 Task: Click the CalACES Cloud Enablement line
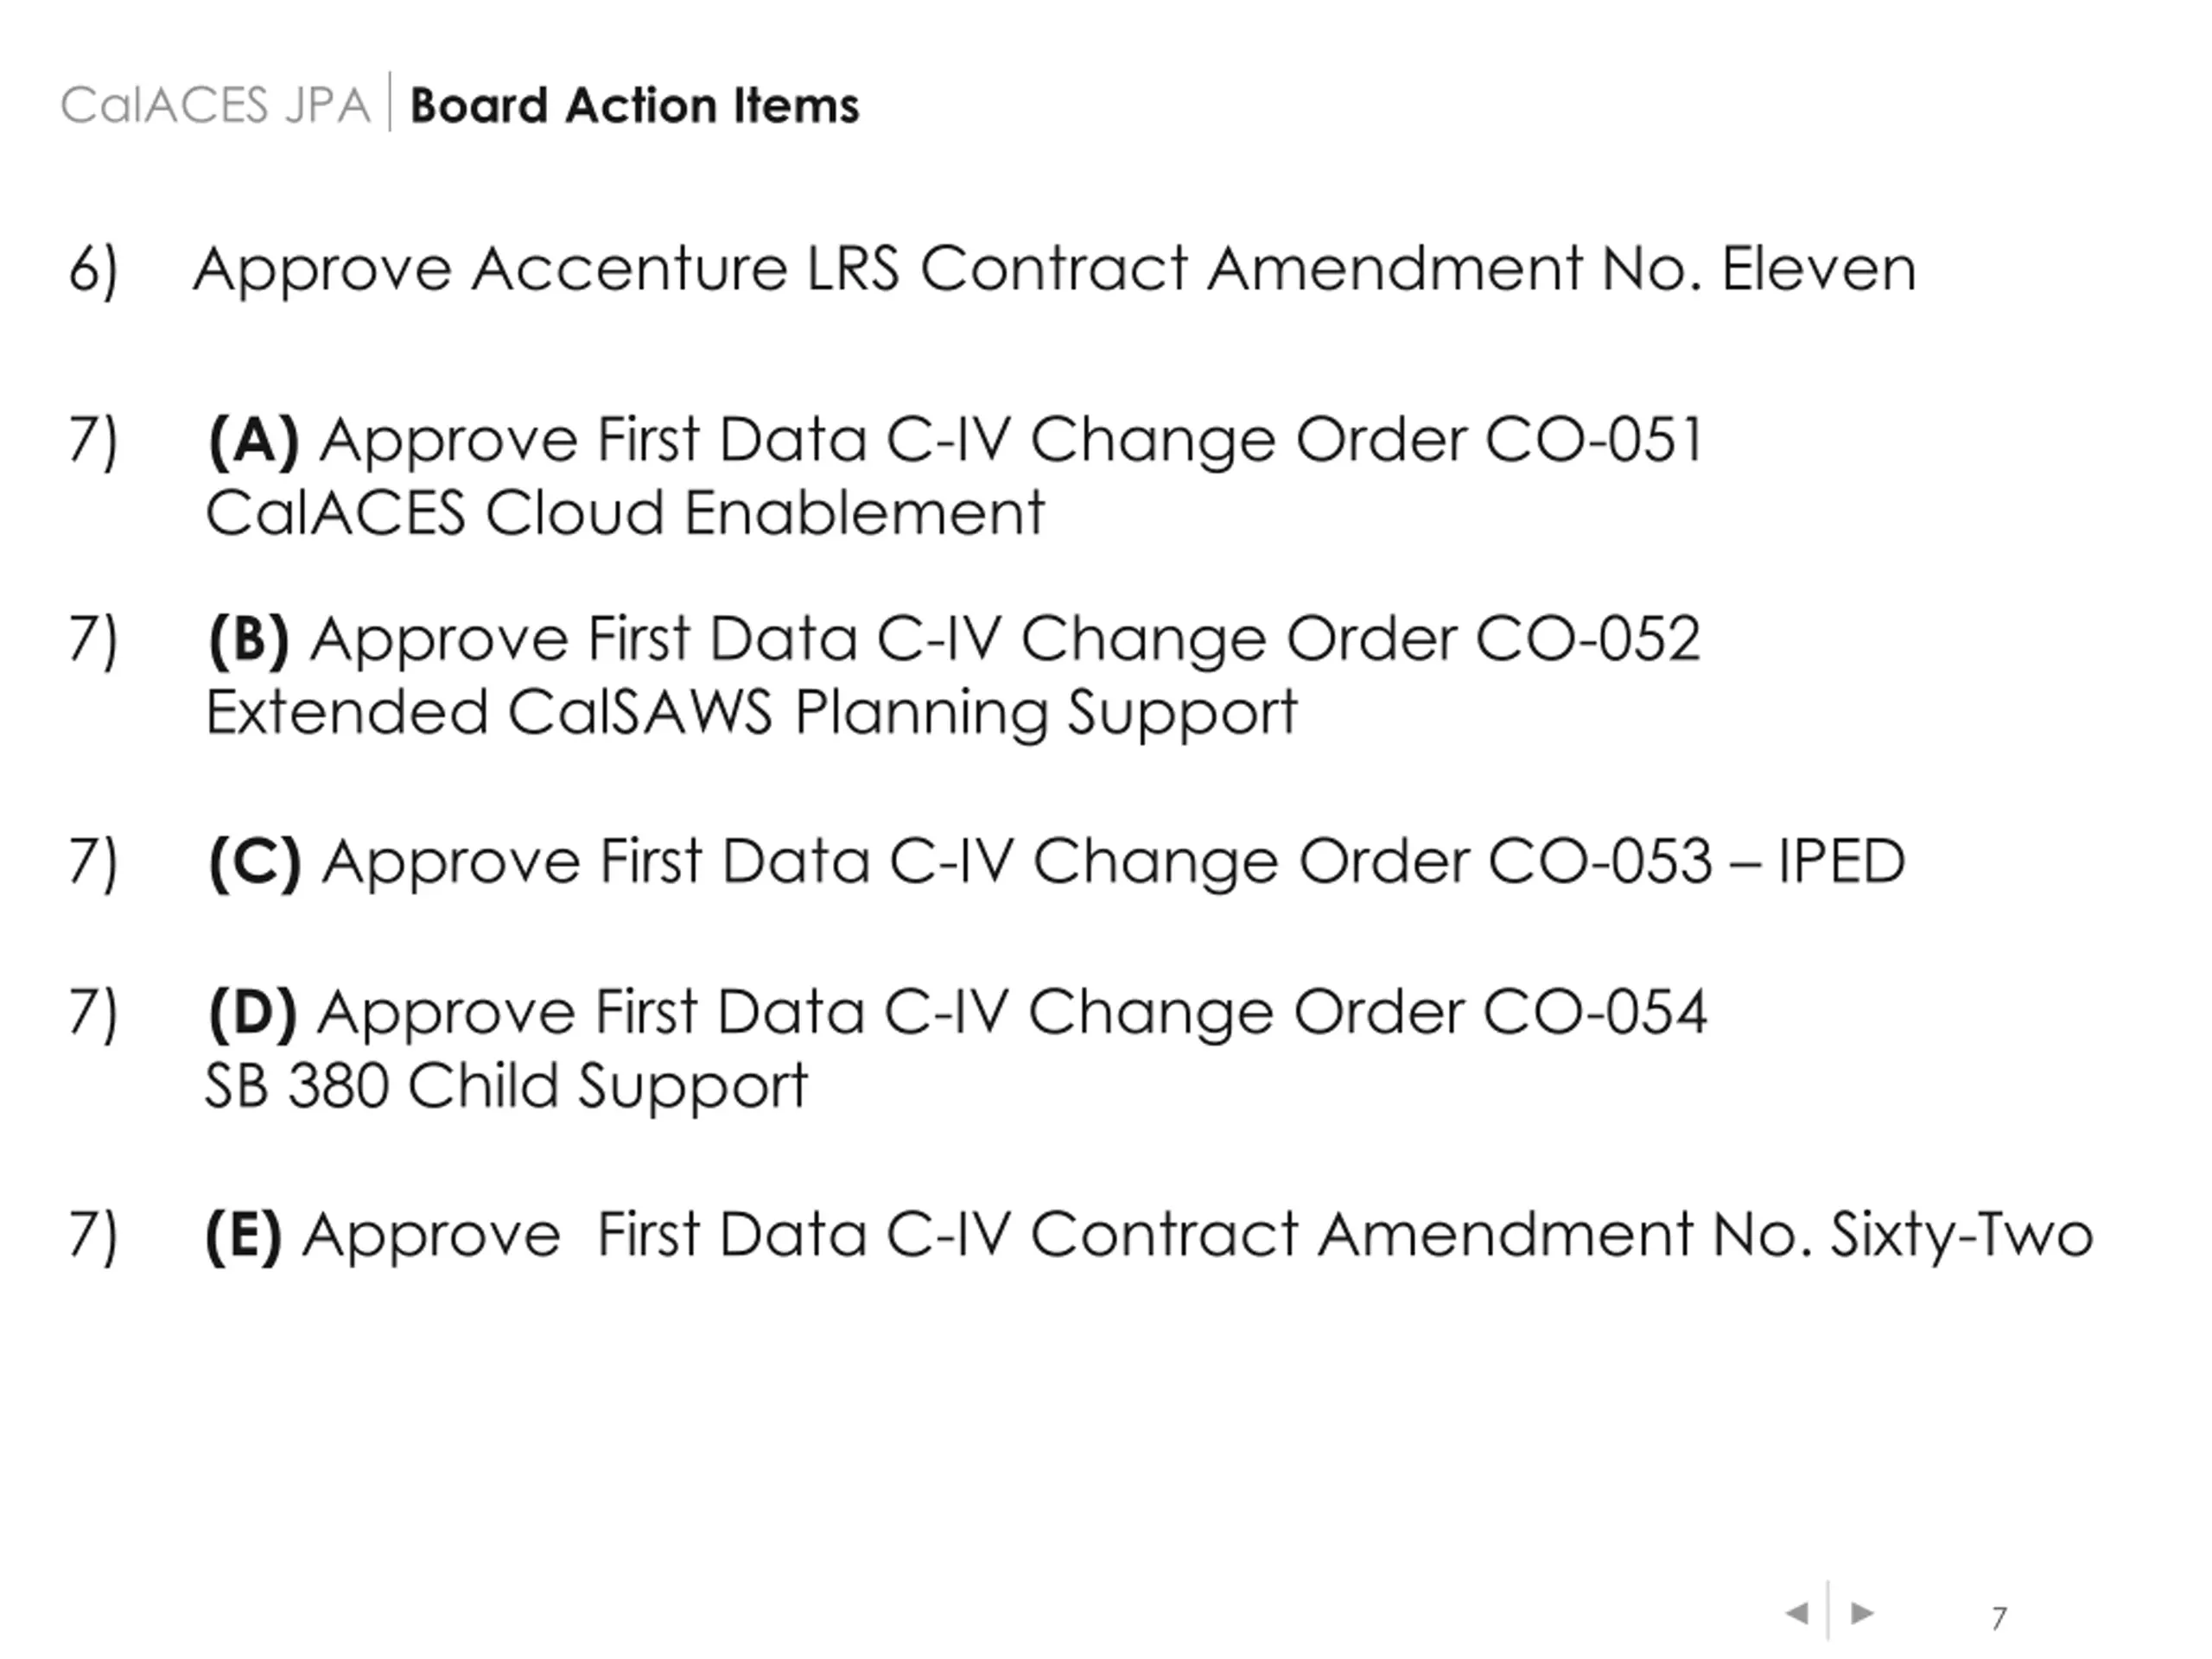point(625,513)
